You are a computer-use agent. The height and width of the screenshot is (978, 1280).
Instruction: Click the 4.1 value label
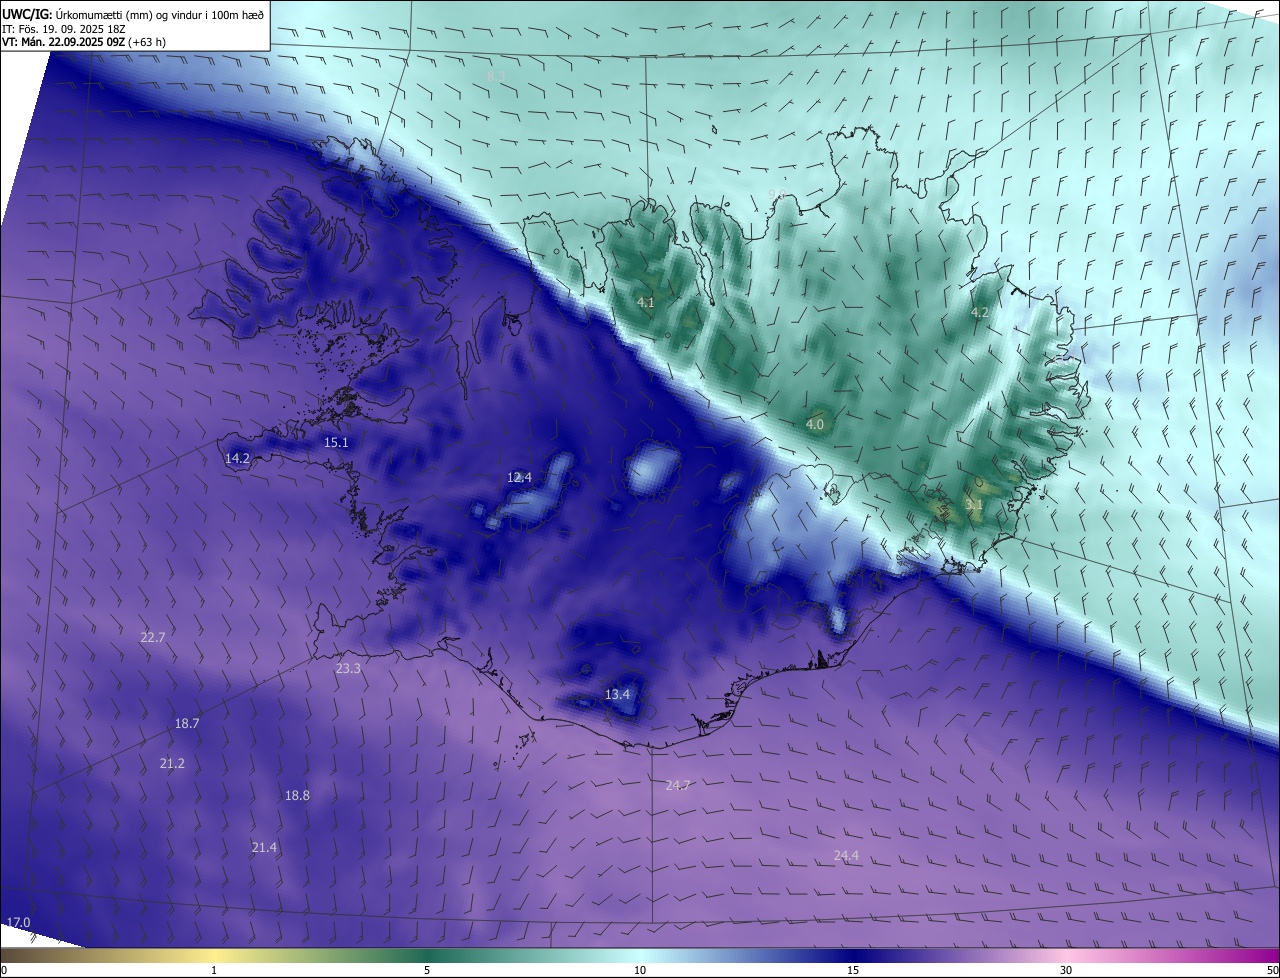pos(645,302)
